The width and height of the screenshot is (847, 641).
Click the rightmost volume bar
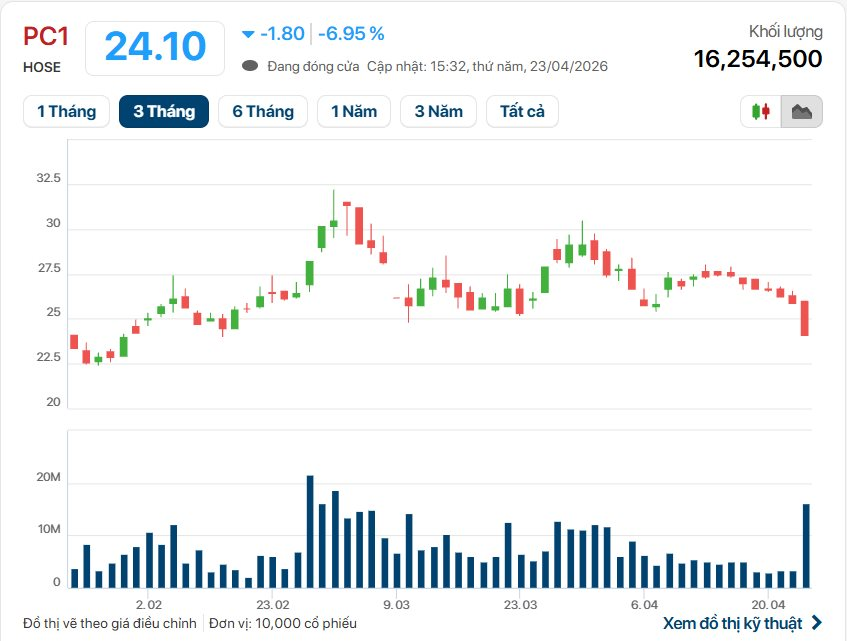click(x=805, y=545)
